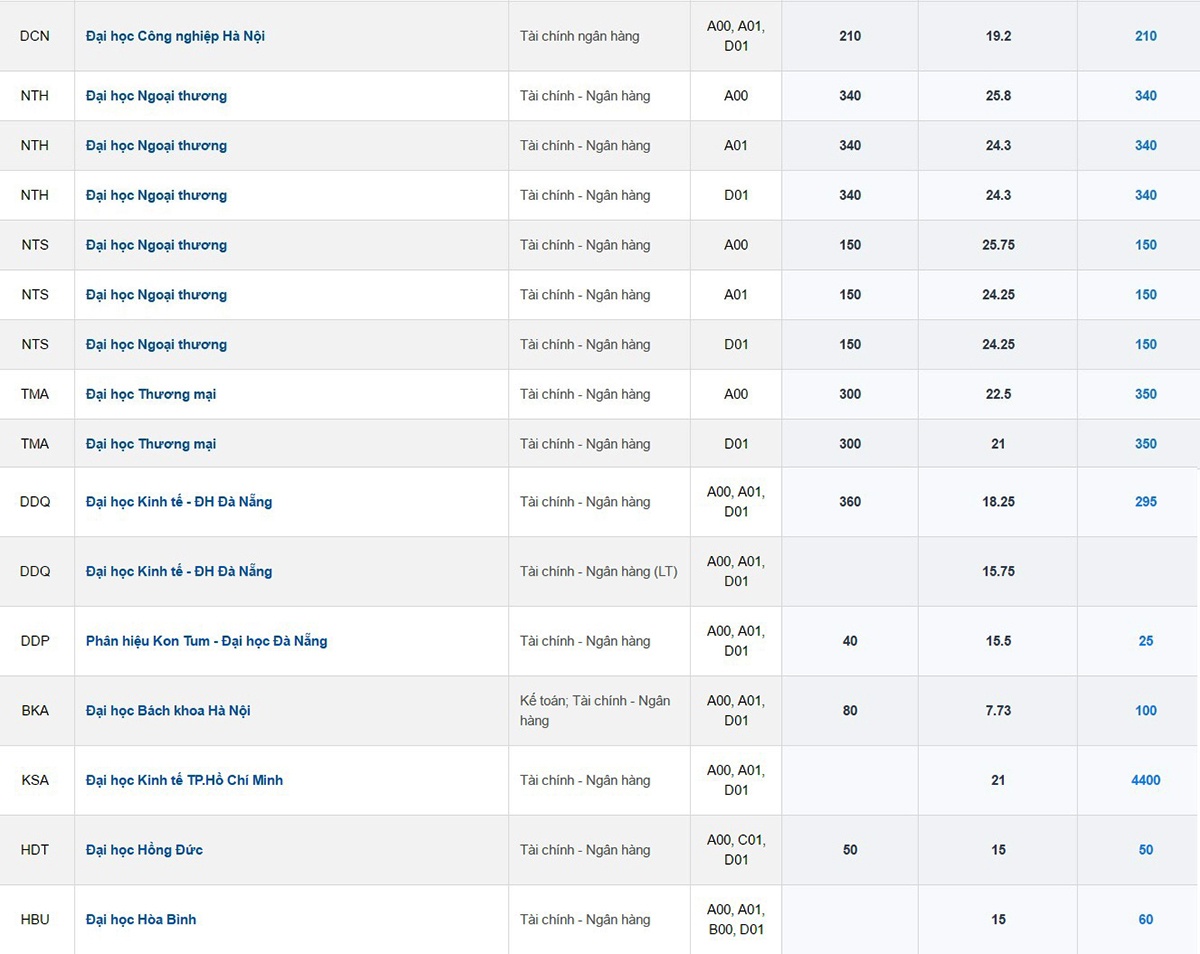Image resolution: width=1200 pixels, height=954 pixels.
Task: Open Đại học Kinh tế - ĐH Đà Nẵng in the (LT) row
Action: [x=179, y=572]
